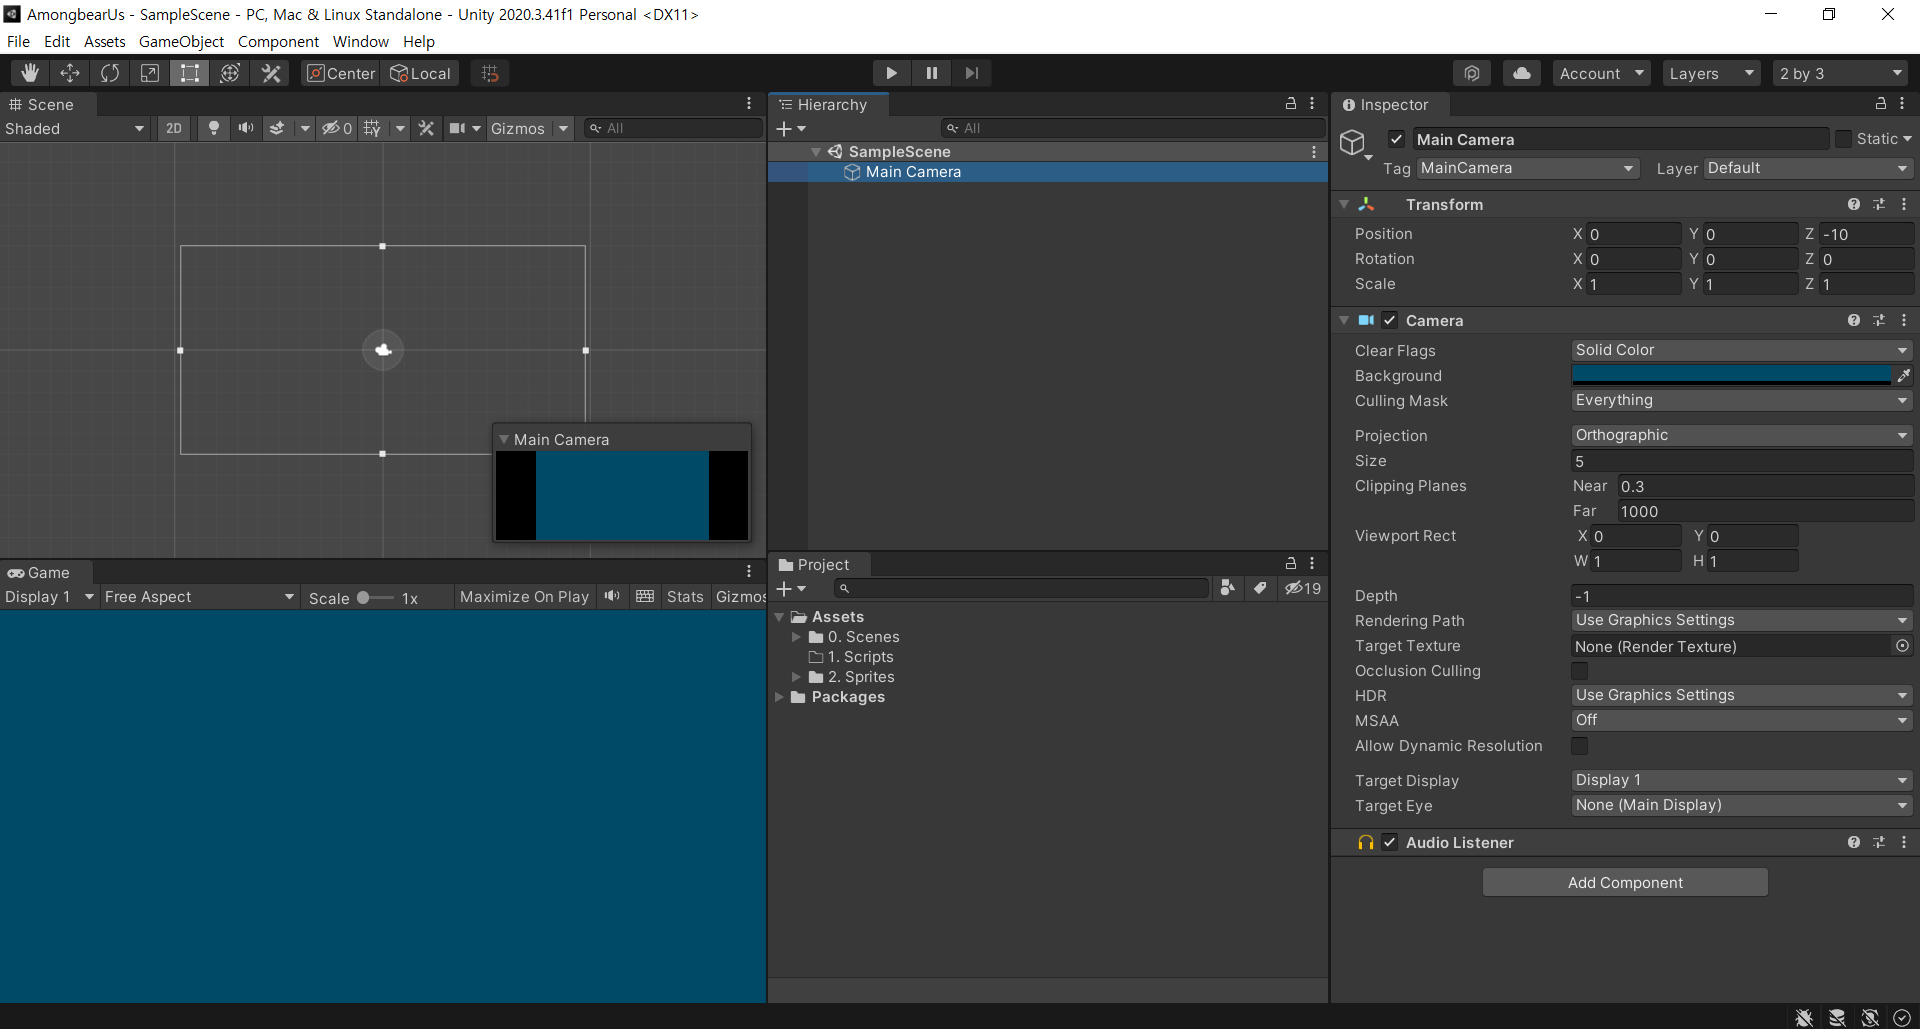The image size is (1920, 1029).
Task: Select the Move tool
Action: [x=70, y=73]
